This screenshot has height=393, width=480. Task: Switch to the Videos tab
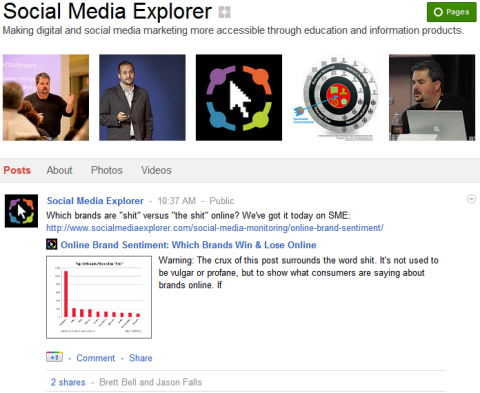tap(156, 170)
